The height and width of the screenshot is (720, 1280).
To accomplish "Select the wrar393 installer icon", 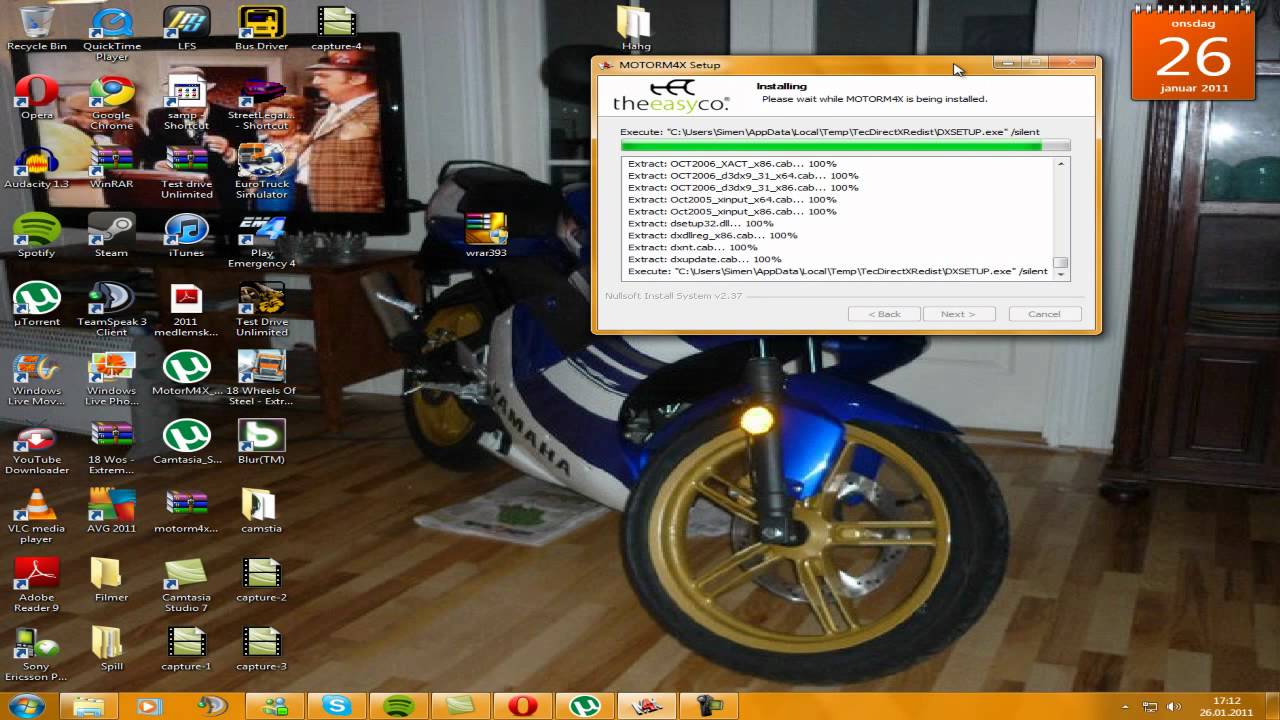I will (x=487, y=235).
